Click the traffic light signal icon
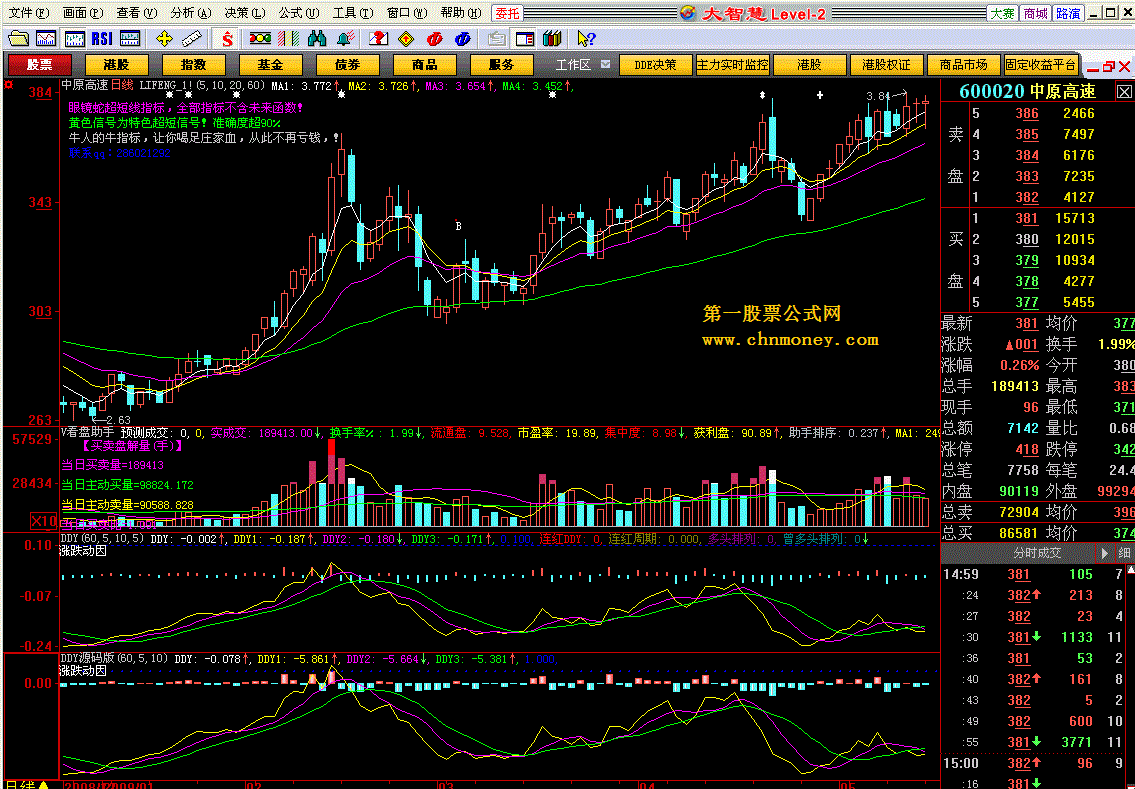Image resolution: width=1135 pixels, height=789 pixels. pyautogui.click(x=261, y=38)
